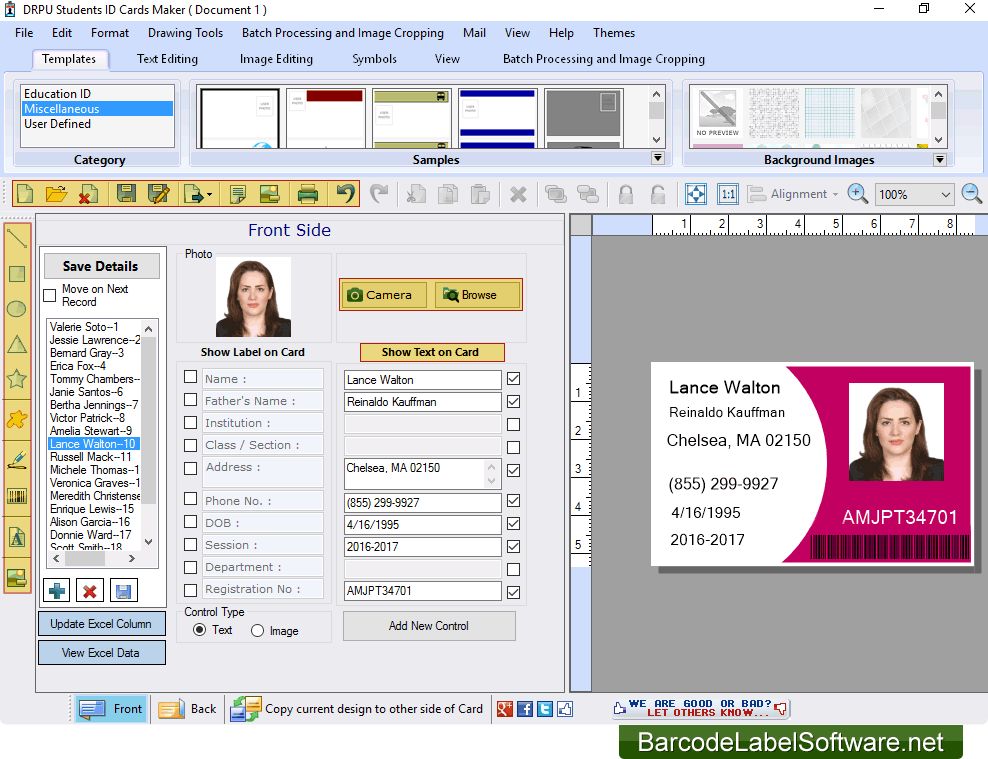Open the Themes menu
This screenshot has width=988, height=759.
(x=614, y=33)
